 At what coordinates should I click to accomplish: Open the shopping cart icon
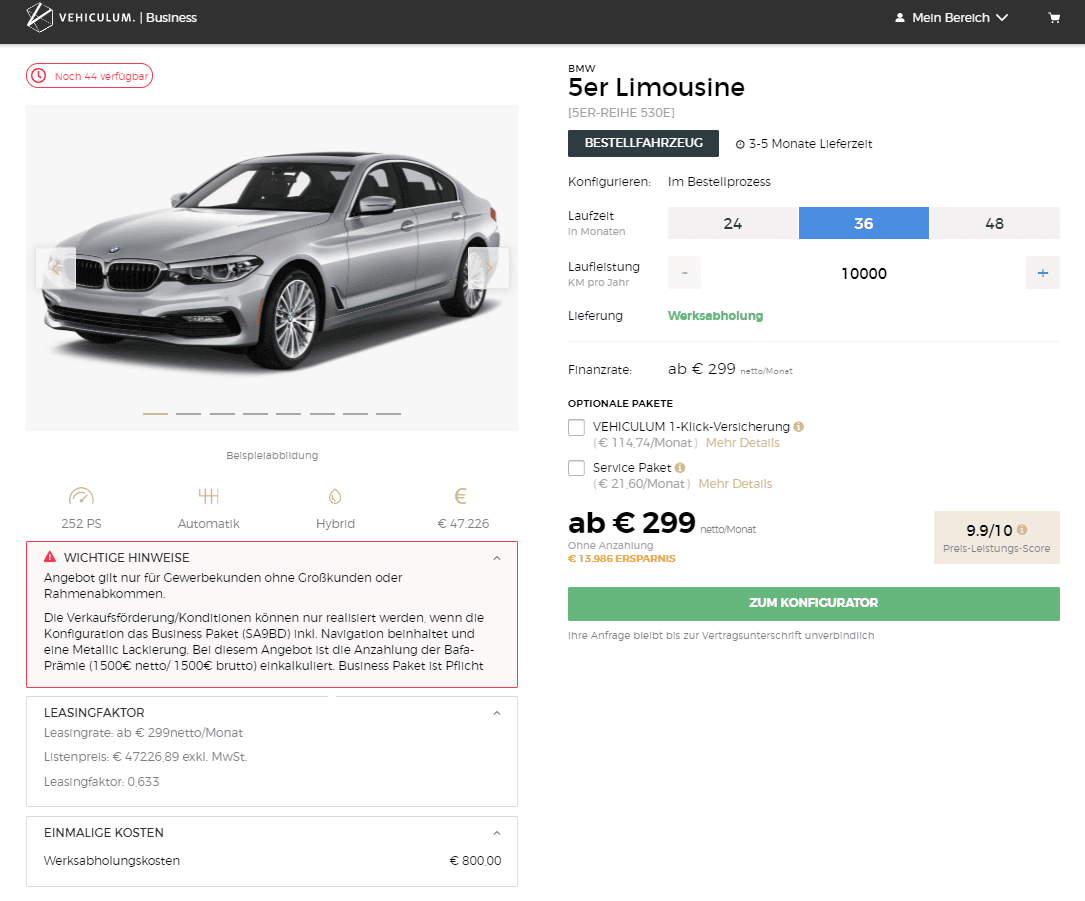[x=1054, y=18]
